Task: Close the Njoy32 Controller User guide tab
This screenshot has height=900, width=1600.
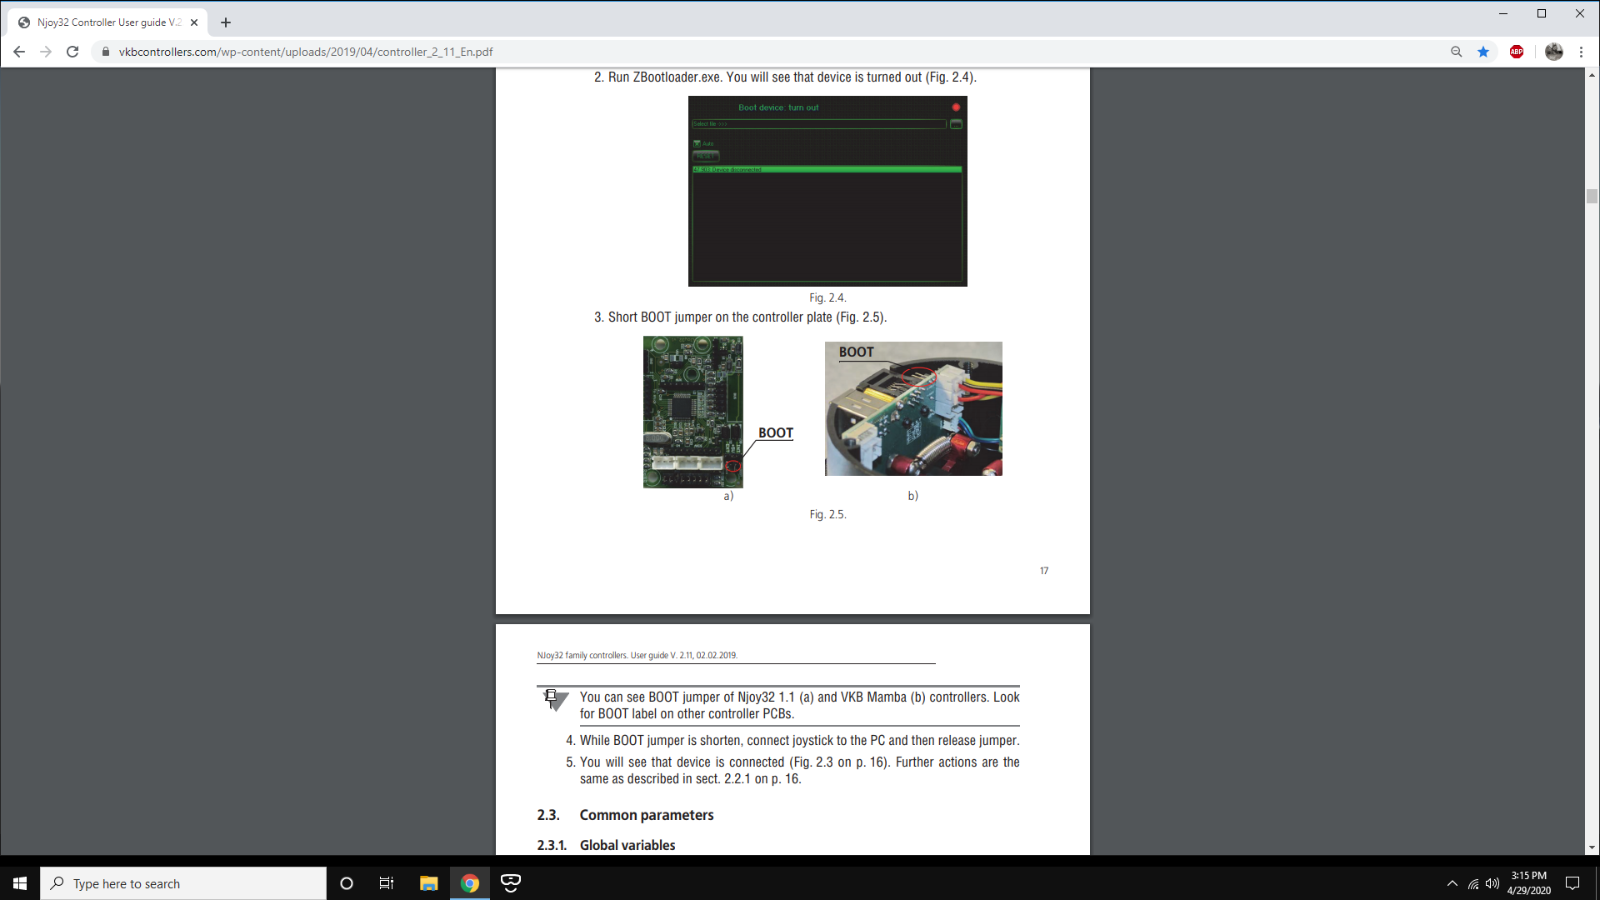Action: 194,22
